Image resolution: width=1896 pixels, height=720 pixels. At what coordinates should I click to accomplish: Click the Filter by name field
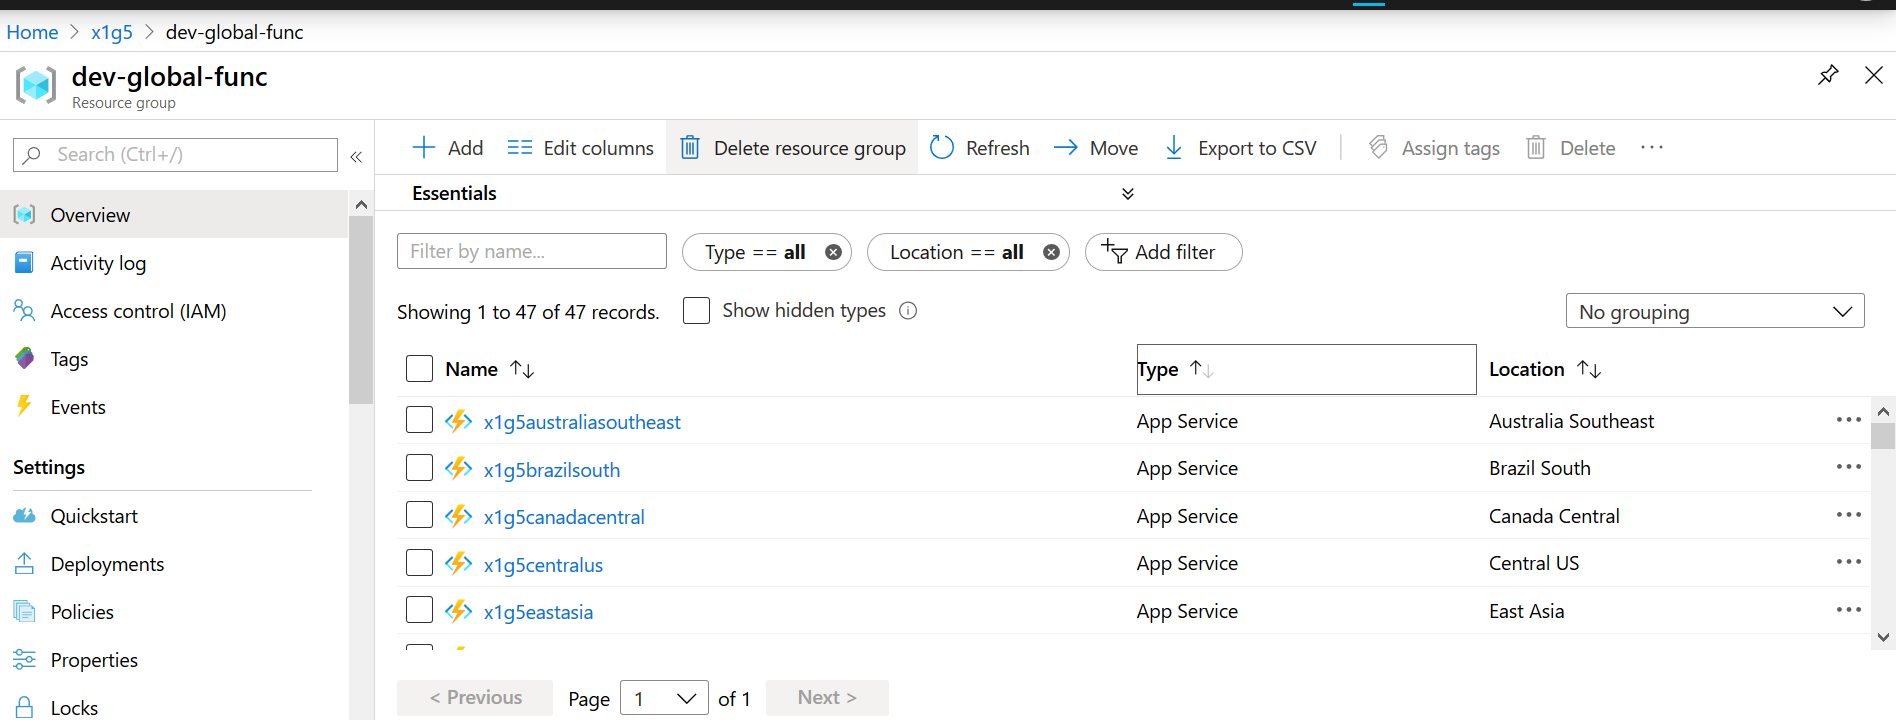[531, 252]
